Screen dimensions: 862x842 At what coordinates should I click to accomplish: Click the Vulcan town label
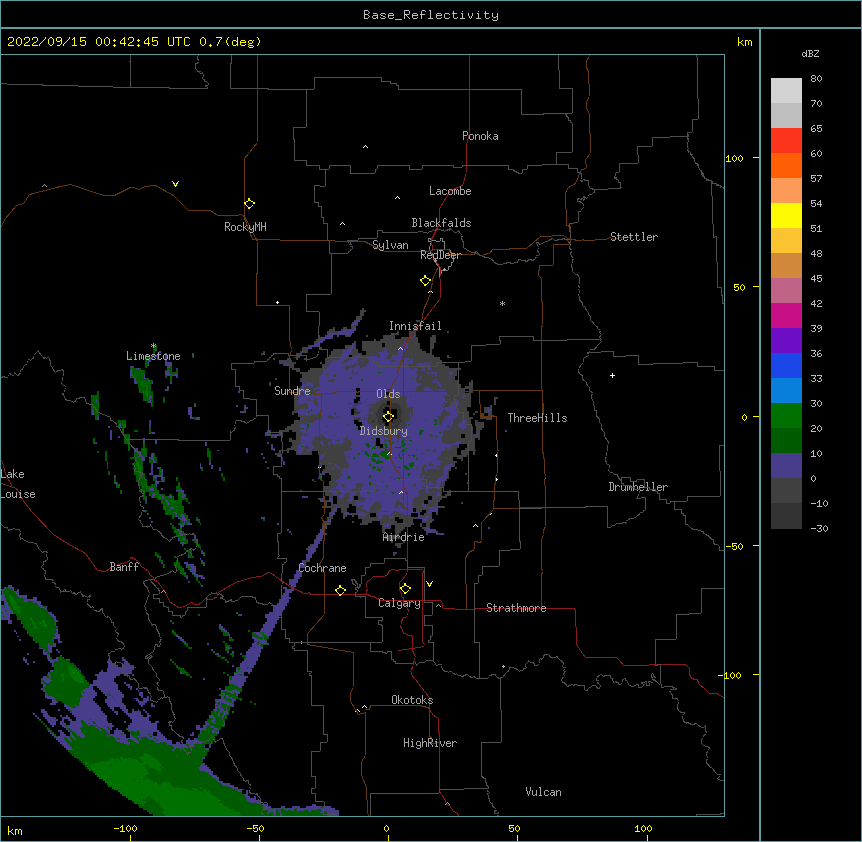click(543, 792)
